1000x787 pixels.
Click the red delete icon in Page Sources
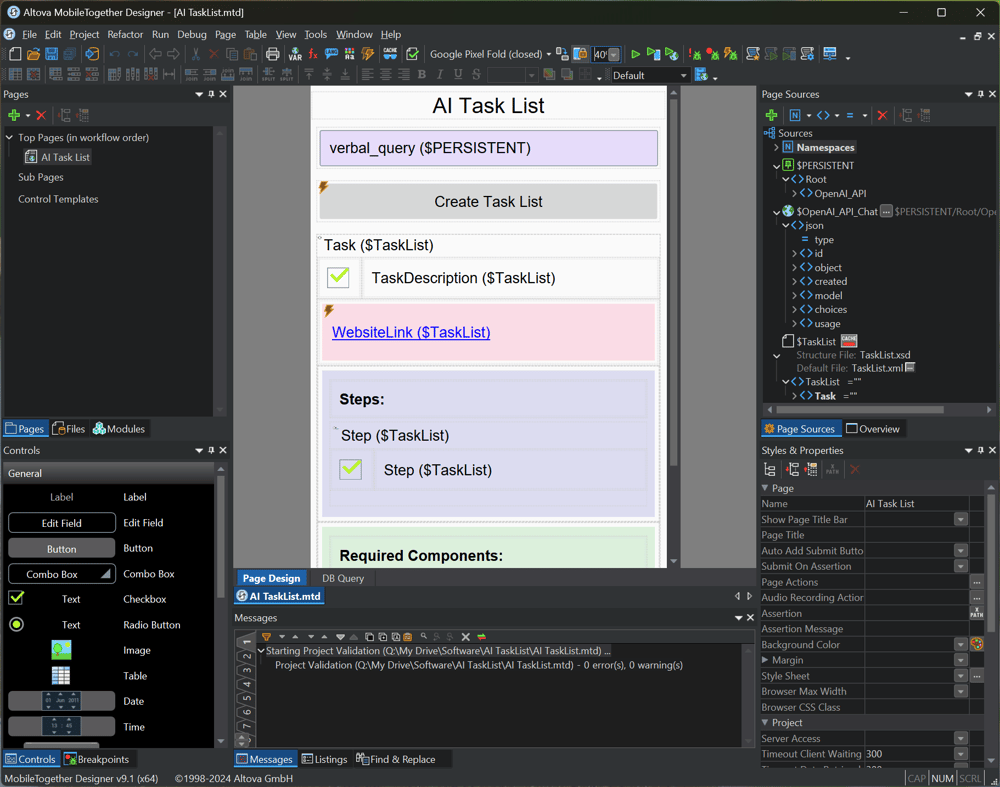882,115
